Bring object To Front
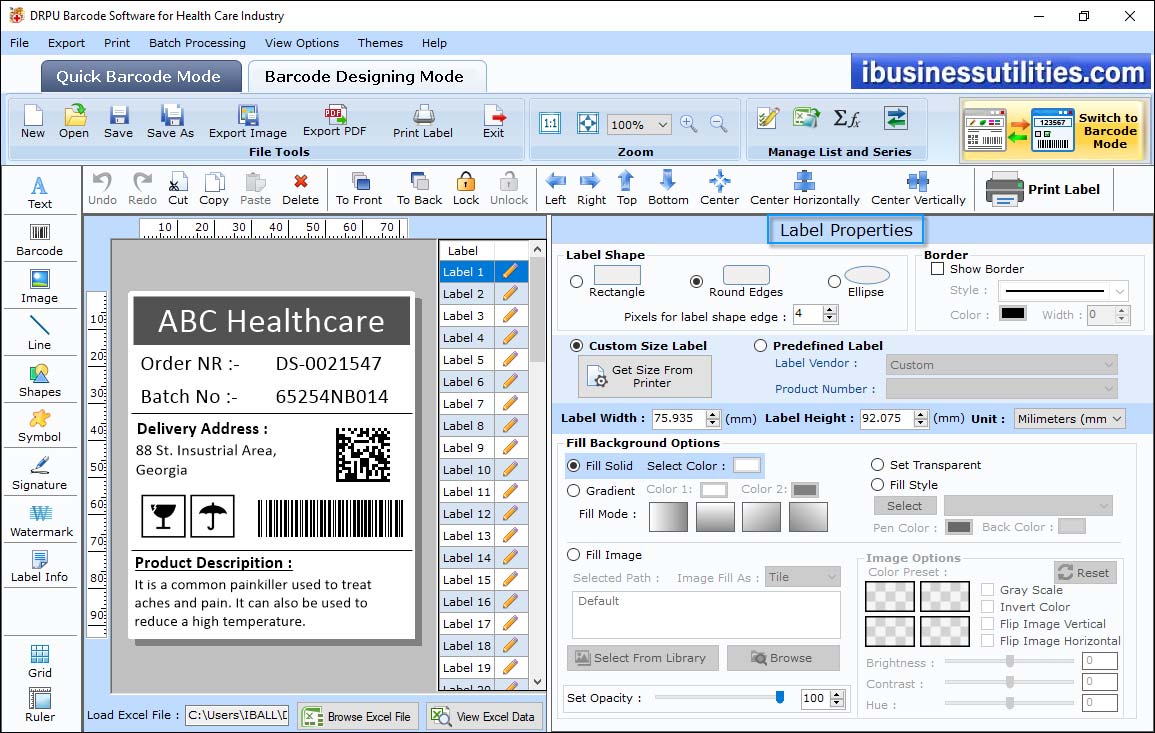 [x=359, y=189]
